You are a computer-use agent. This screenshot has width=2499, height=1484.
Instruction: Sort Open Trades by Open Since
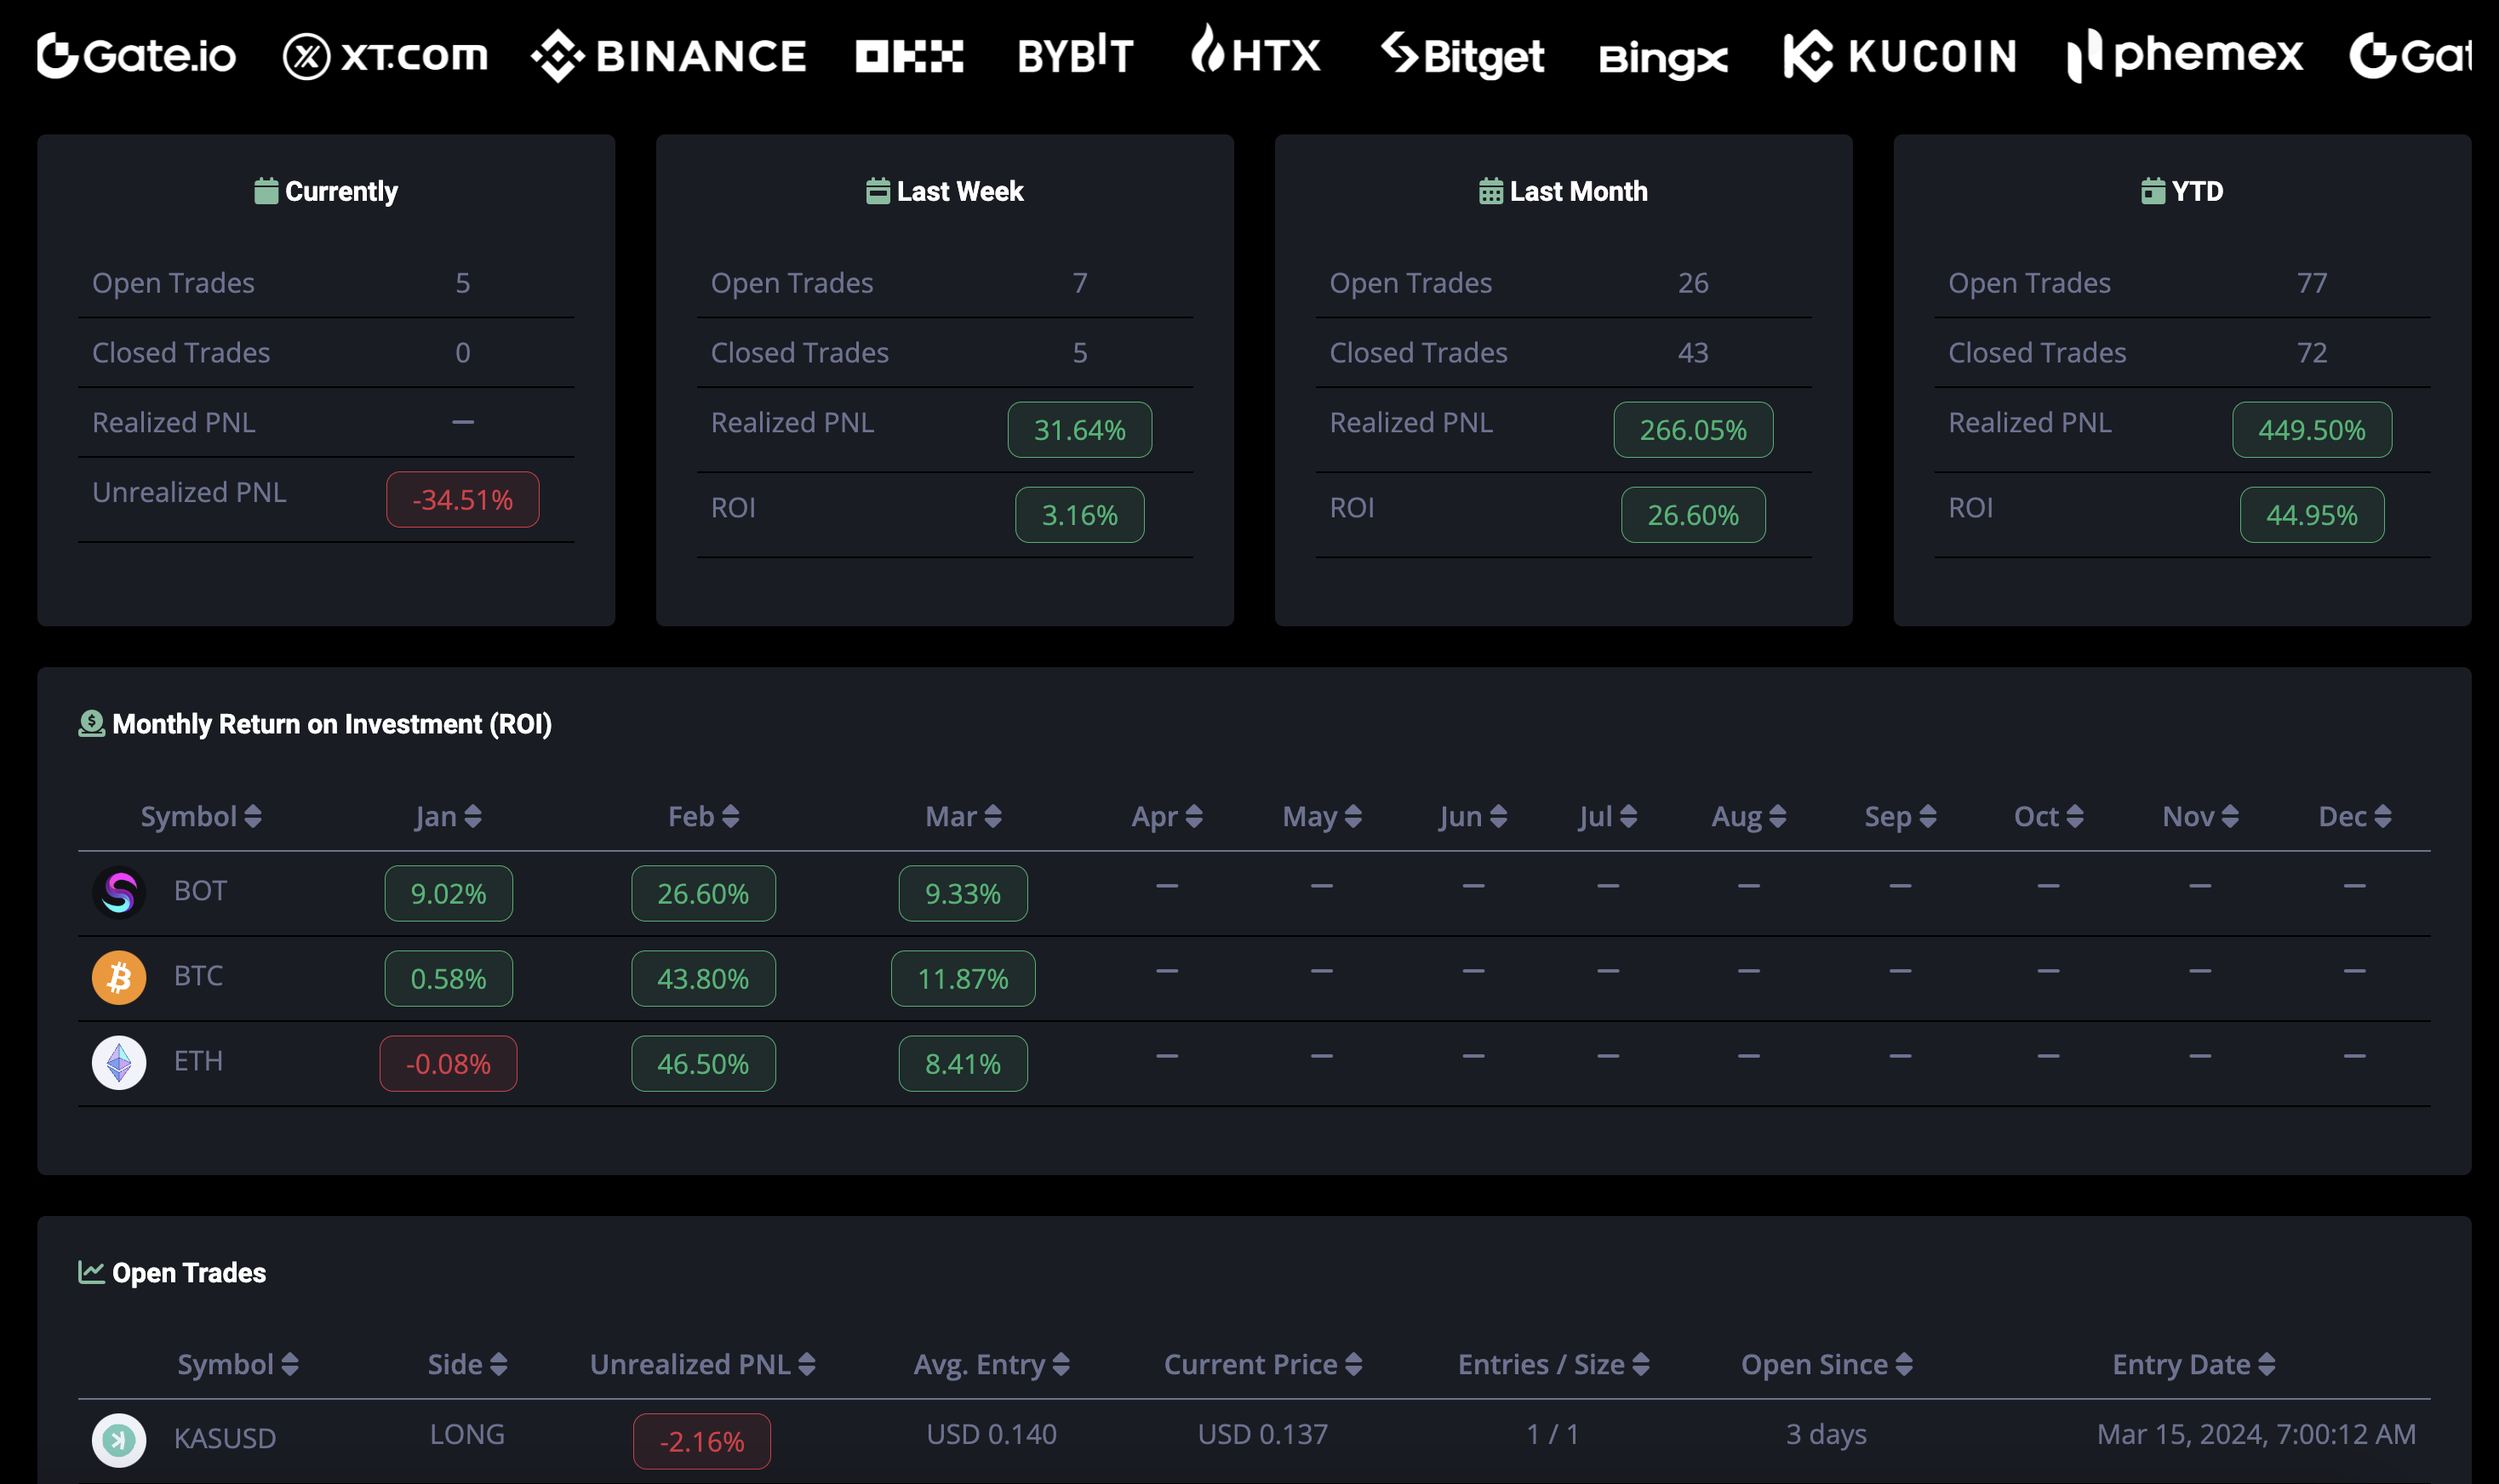point(1826,1364)
